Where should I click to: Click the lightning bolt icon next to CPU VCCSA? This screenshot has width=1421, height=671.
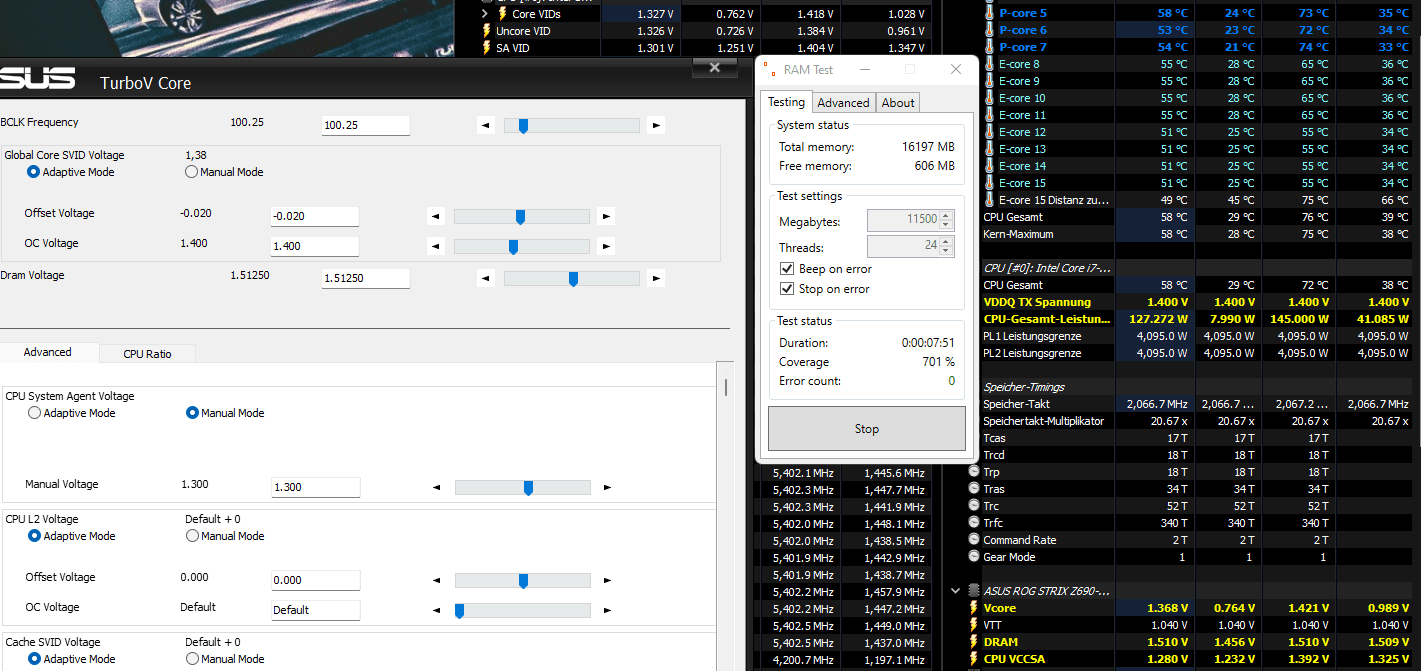974,659
